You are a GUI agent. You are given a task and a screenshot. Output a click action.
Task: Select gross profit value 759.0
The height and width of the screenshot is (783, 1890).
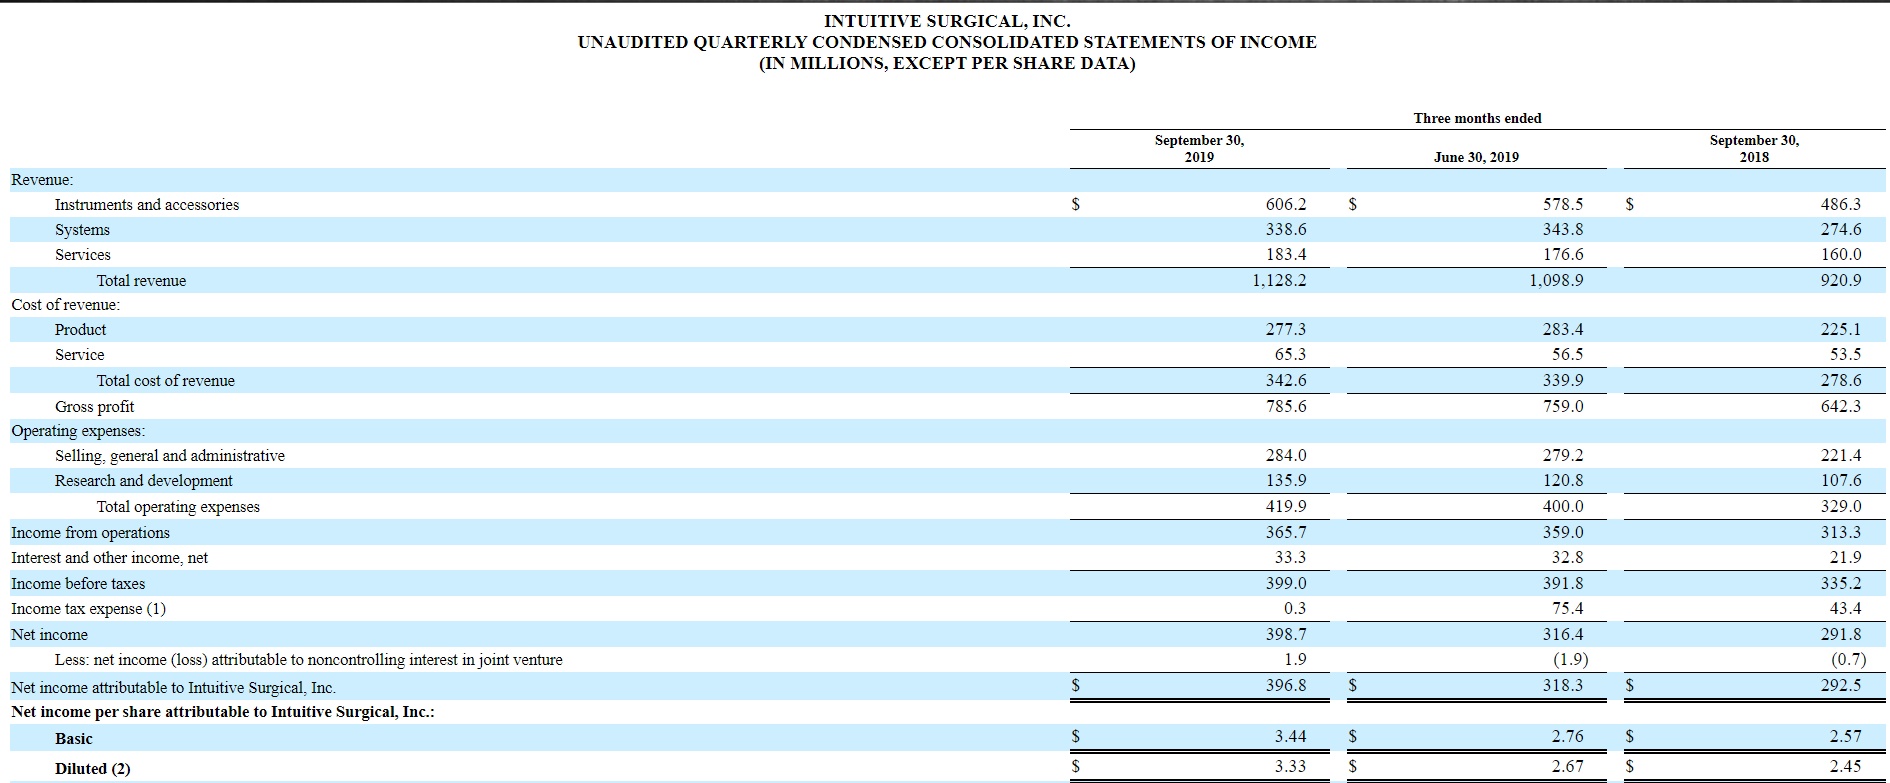pyautogui.click(x=1563, y=406)
